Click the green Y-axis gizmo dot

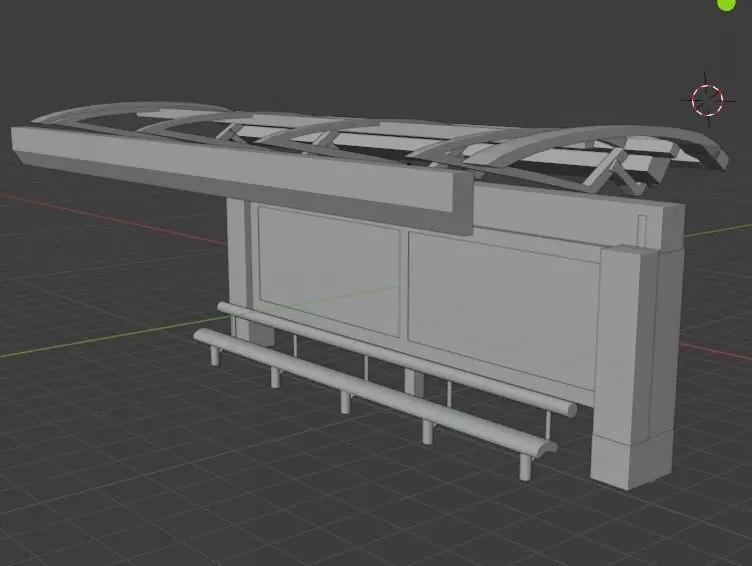click(726, 4)
